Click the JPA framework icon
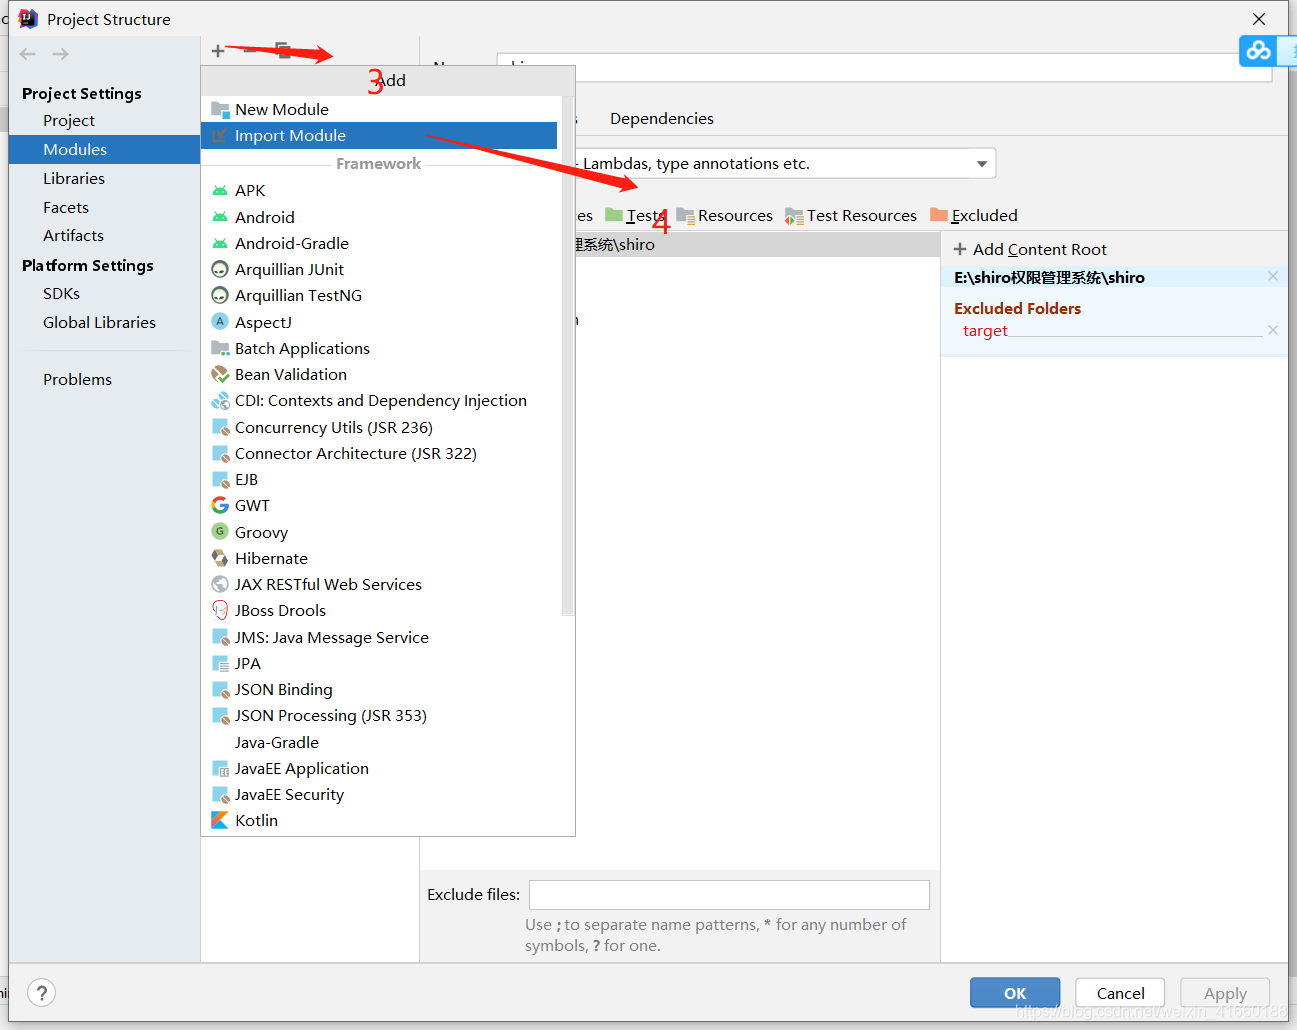 point(220,663)
